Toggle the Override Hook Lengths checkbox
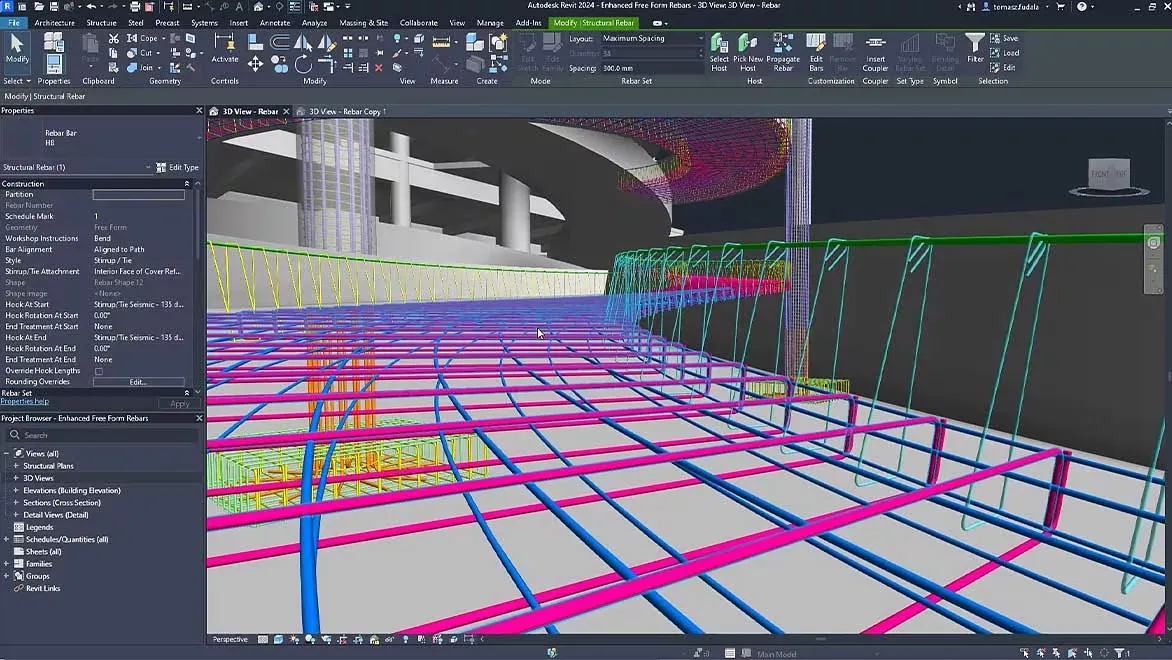 coord(98,371)
